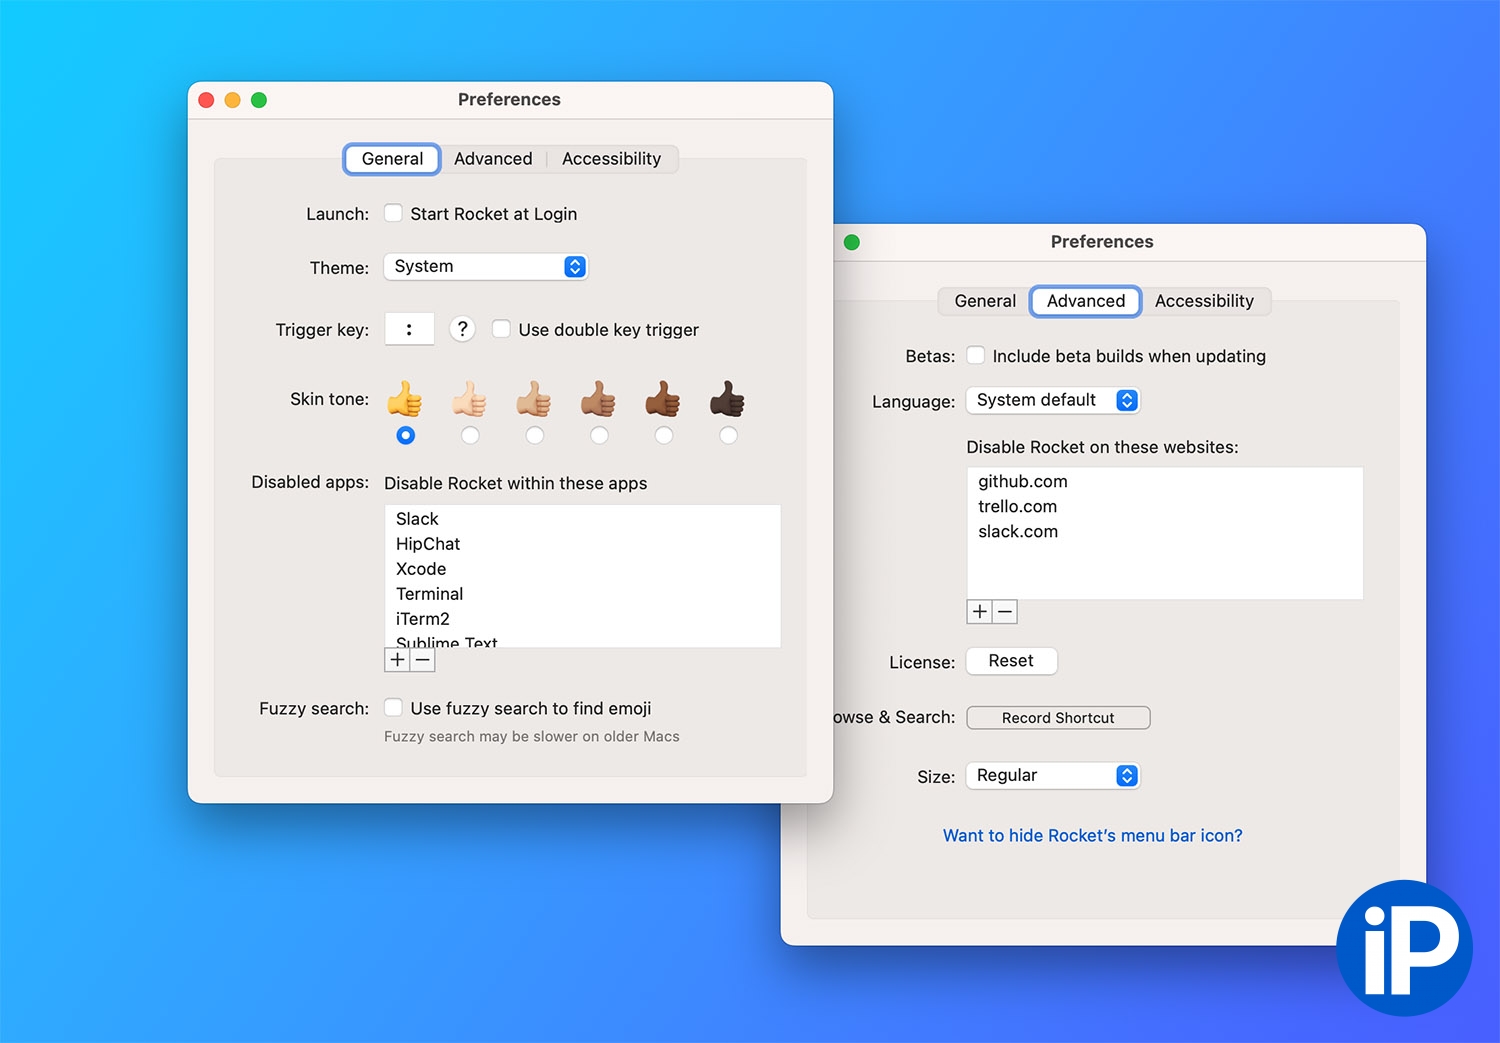
Task: Select Accessibility tab in the back window
Action: click(x=1204, y=301)
